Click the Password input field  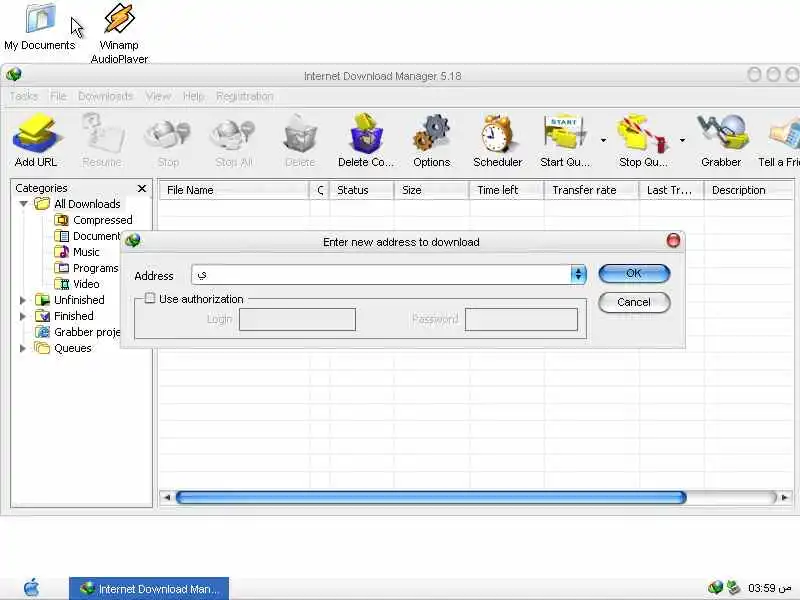pos(521,319)
